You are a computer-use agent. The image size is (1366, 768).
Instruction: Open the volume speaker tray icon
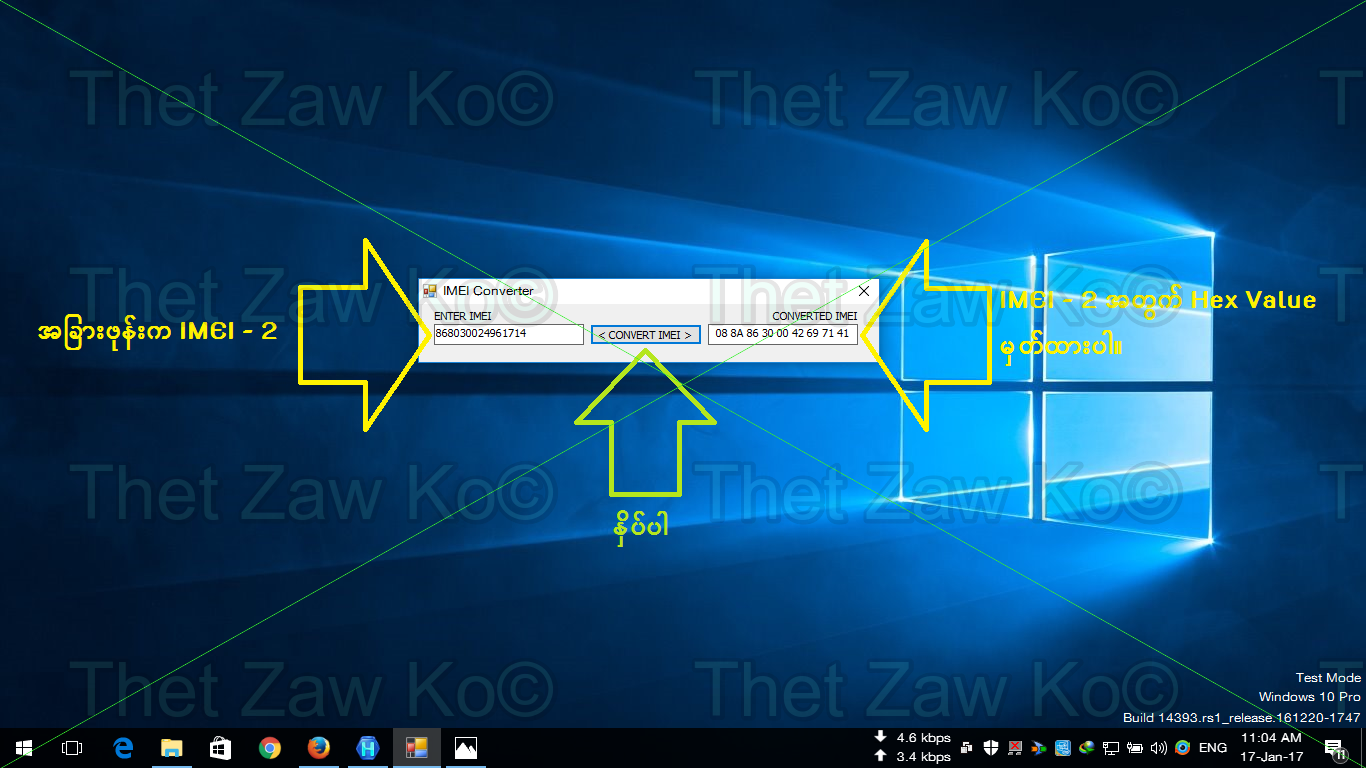pos(1159,748)
